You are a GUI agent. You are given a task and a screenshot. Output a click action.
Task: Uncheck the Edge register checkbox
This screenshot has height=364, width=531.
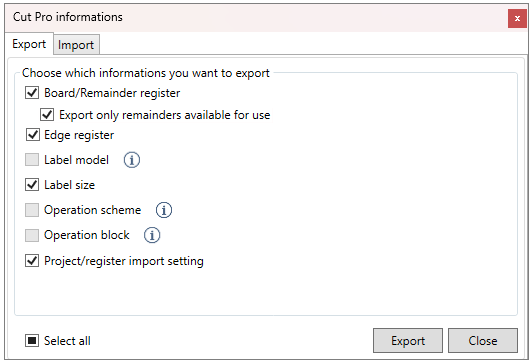pyautogui.click(x=33, y=135)
